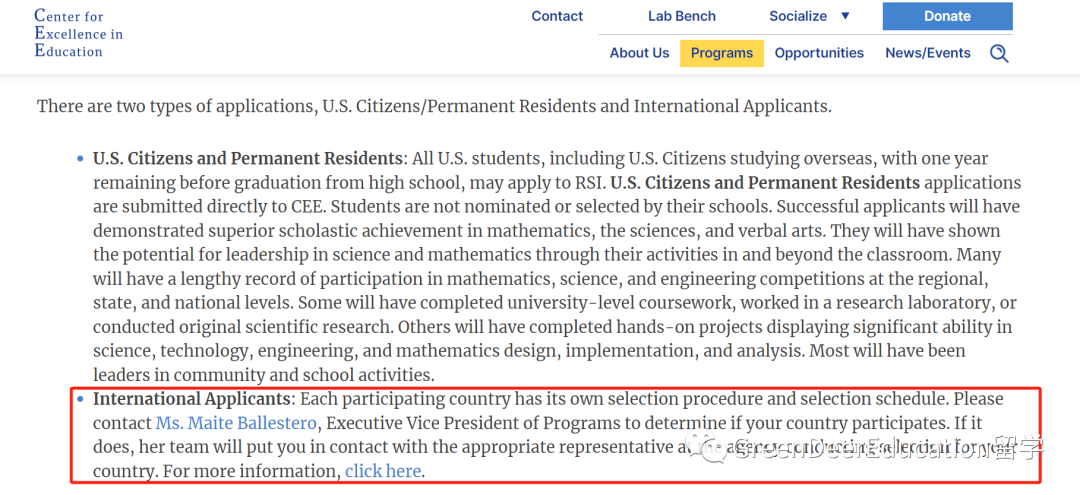The image size is (1080, 495).
Task: Open the About Us tab
Action: (639, 53)
